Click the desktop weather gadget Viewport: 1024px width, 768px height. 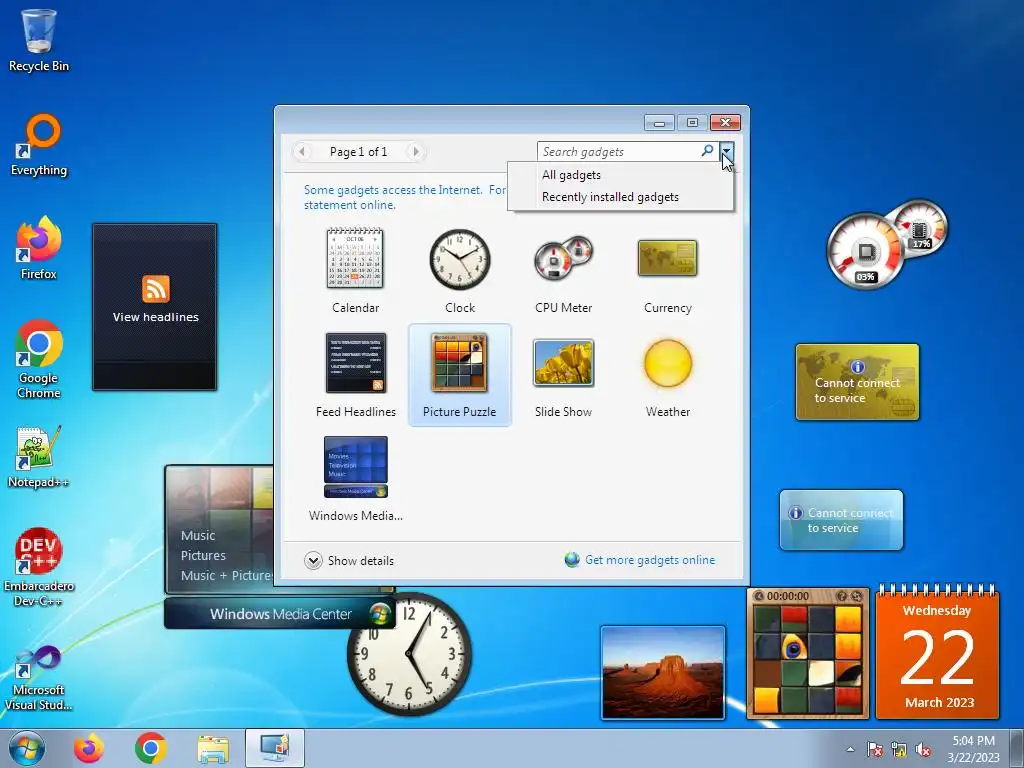(841, 520)
